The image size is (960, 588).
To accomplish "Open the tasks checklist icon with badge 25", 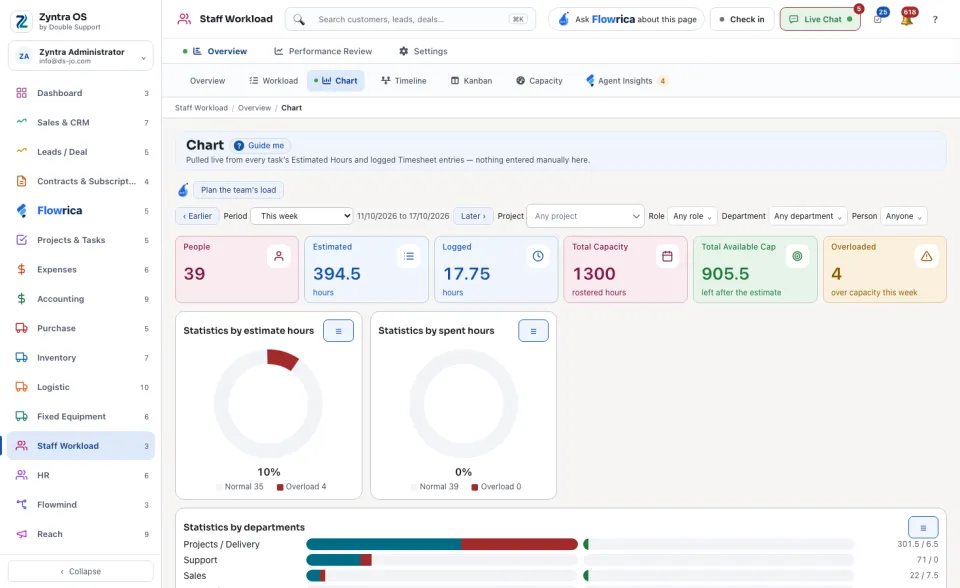I will point(878,19).
